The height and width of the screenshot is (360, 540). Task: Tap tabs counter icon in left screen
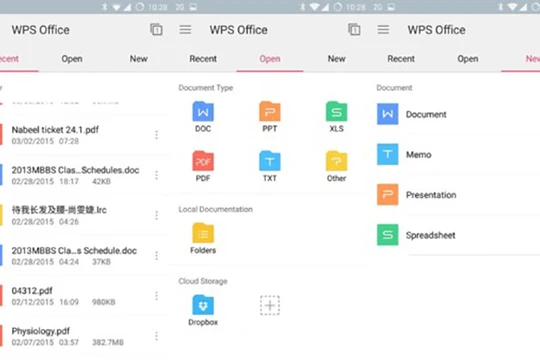click(x=156, y=30)
